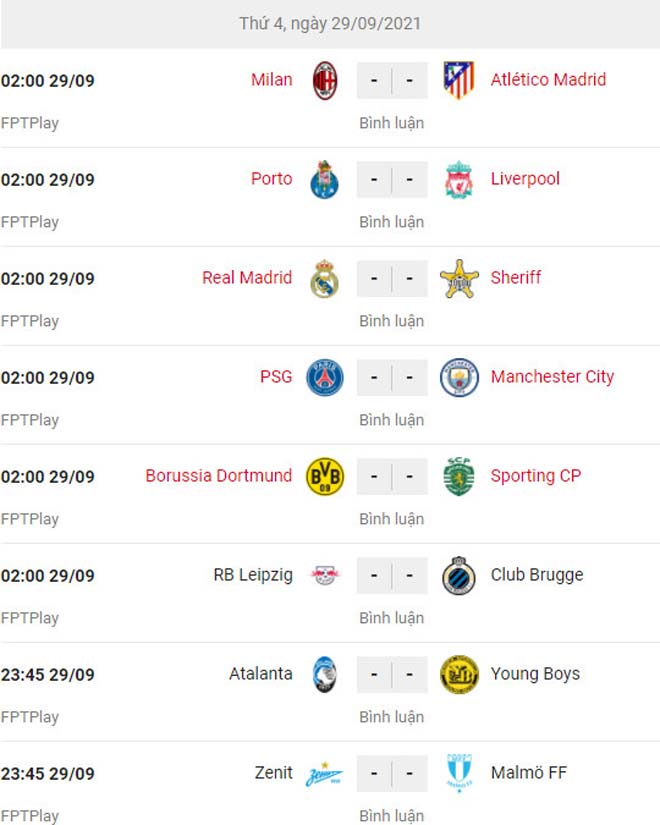This screenshot has height=825, width=660.
Task: Click the Real Madrid club crest
Action: coord(325,278)
